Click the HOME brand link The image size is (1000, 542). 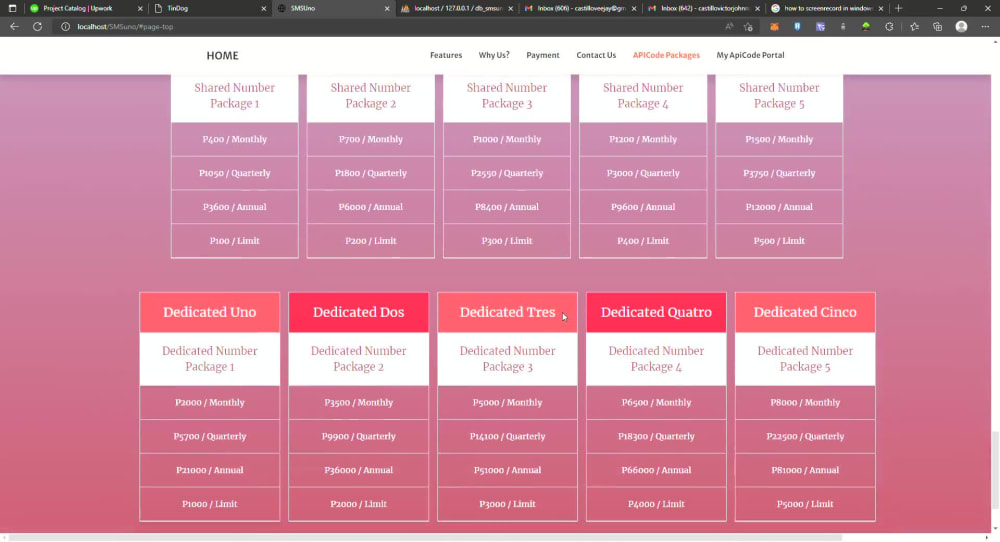coord(223,55)
